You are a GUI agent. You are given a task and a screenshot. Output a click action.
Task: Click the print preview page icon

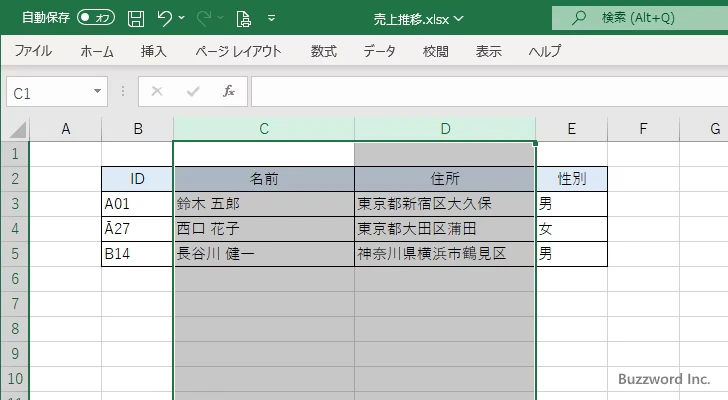(243, 19)
